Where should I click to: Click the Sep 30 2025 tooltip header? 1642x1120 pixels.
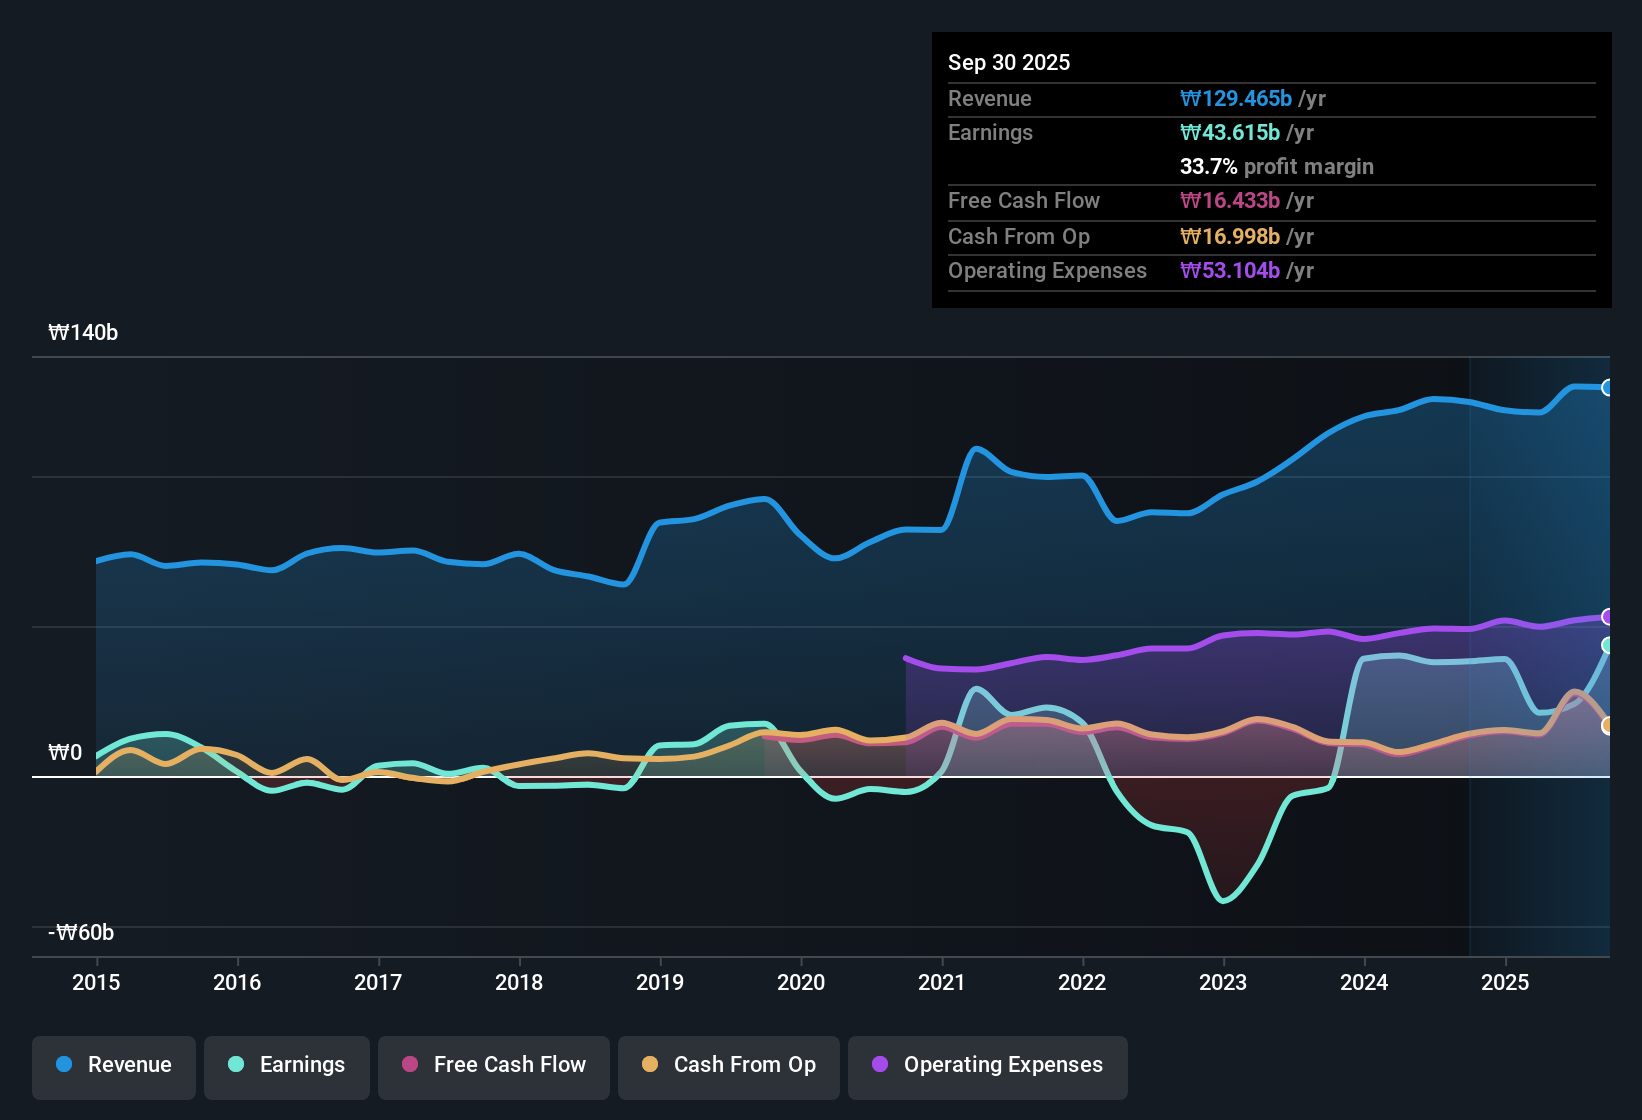click(1009, 62)
